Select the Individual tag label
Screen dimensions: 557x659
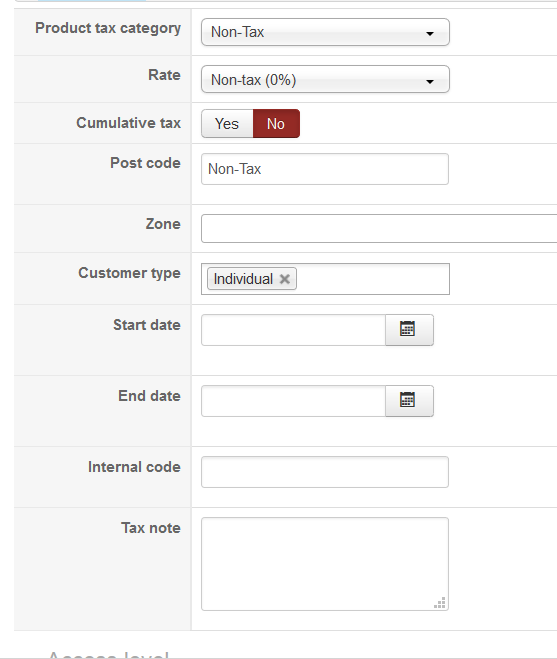tap(243, 279)
